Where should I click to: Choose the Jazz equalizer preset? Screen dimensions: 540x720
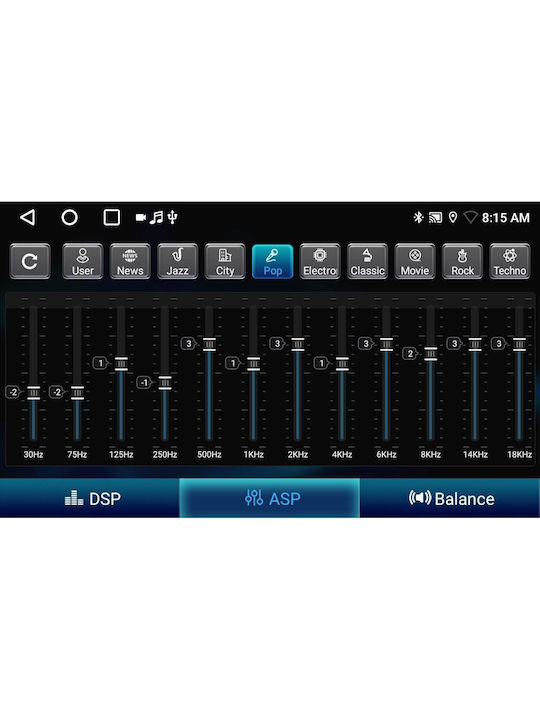[178, 261]
